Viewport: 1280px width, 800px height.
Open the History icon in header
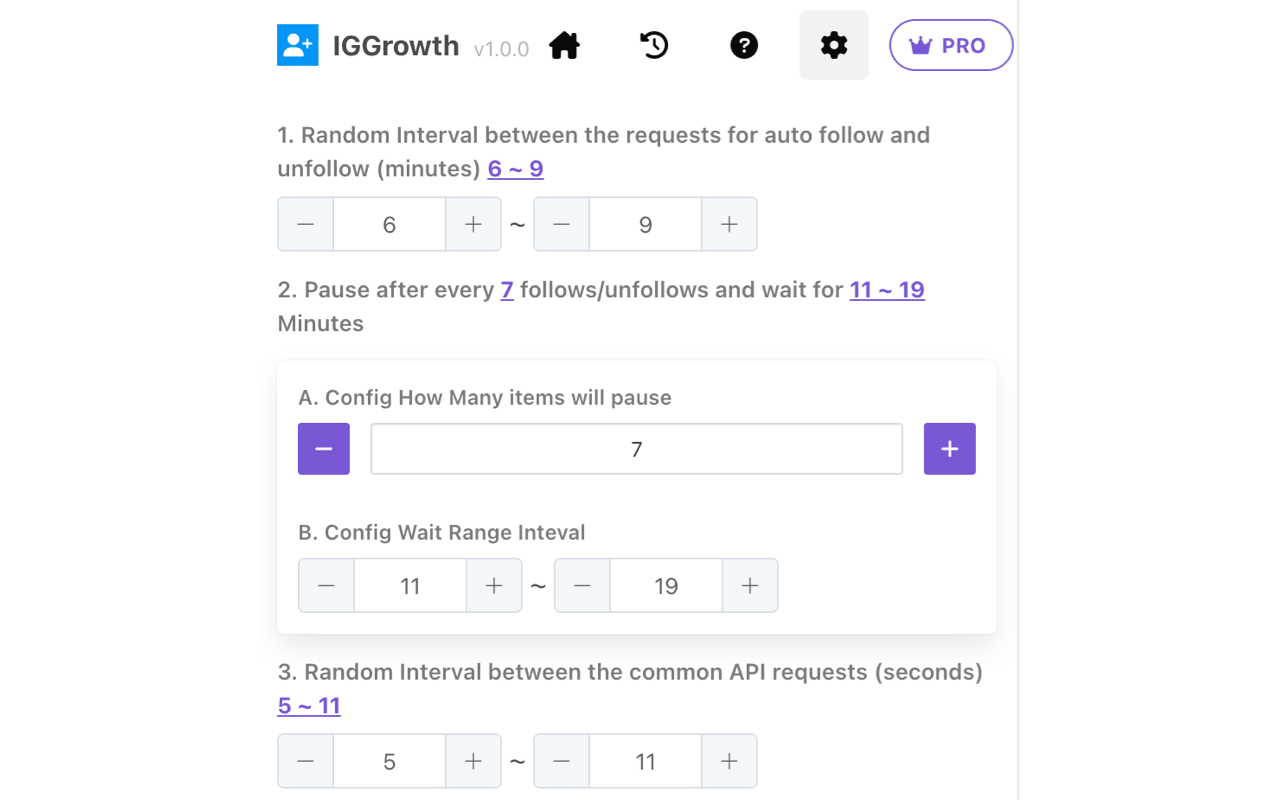[654, 45]
